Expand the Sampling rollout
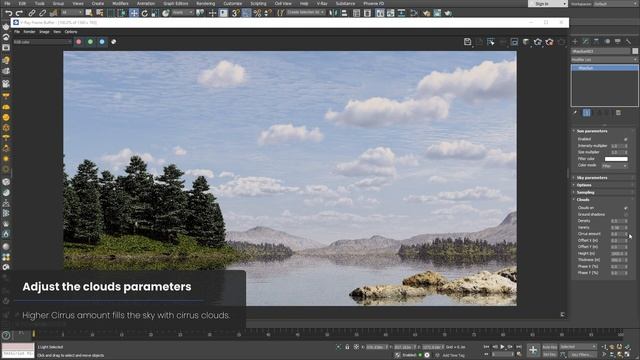640x360 pixels. pyautogui.click(x=585, y=193)
